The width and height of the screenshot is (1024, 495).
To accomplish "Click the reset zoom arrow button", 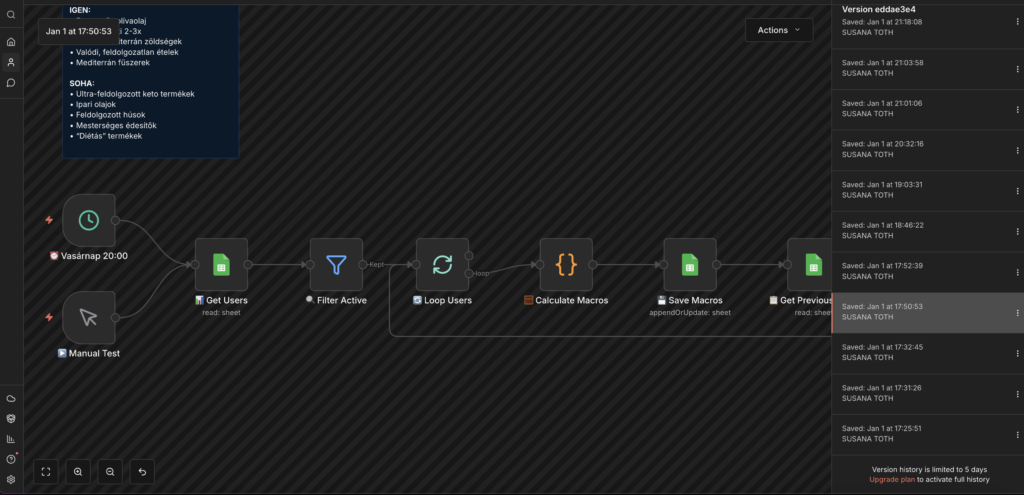I will (x=142, y=471).
